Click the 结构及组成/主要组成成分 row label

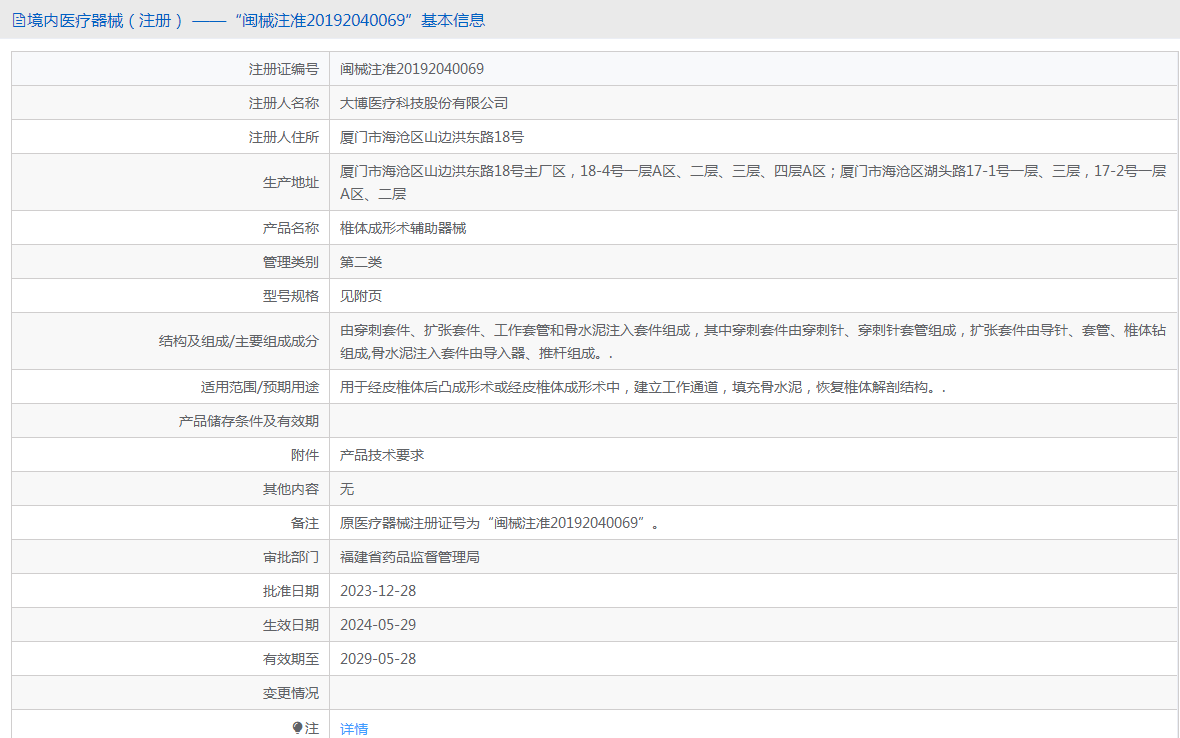point(238,341)
